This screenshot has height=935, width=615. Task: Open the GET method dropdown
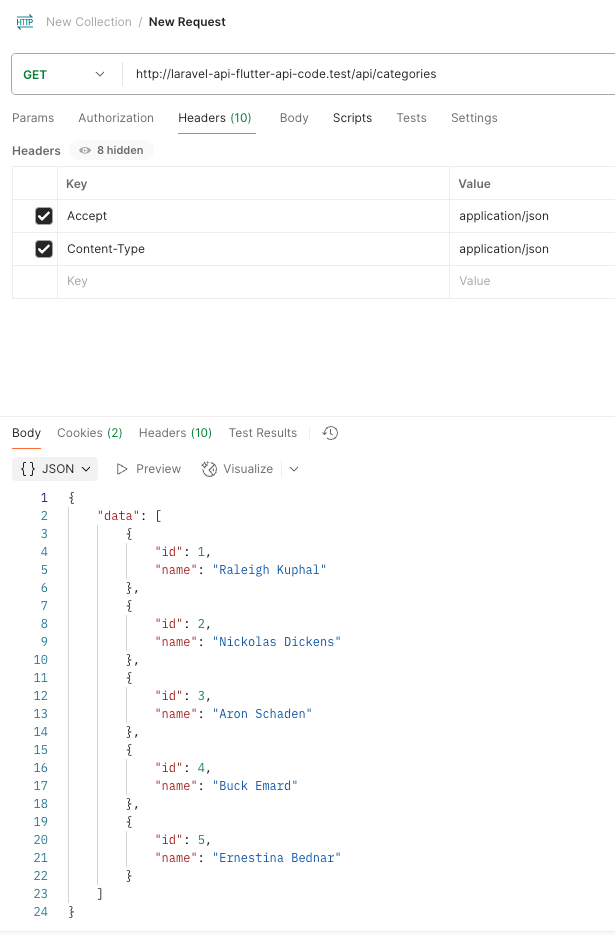[x=64, y=74]
